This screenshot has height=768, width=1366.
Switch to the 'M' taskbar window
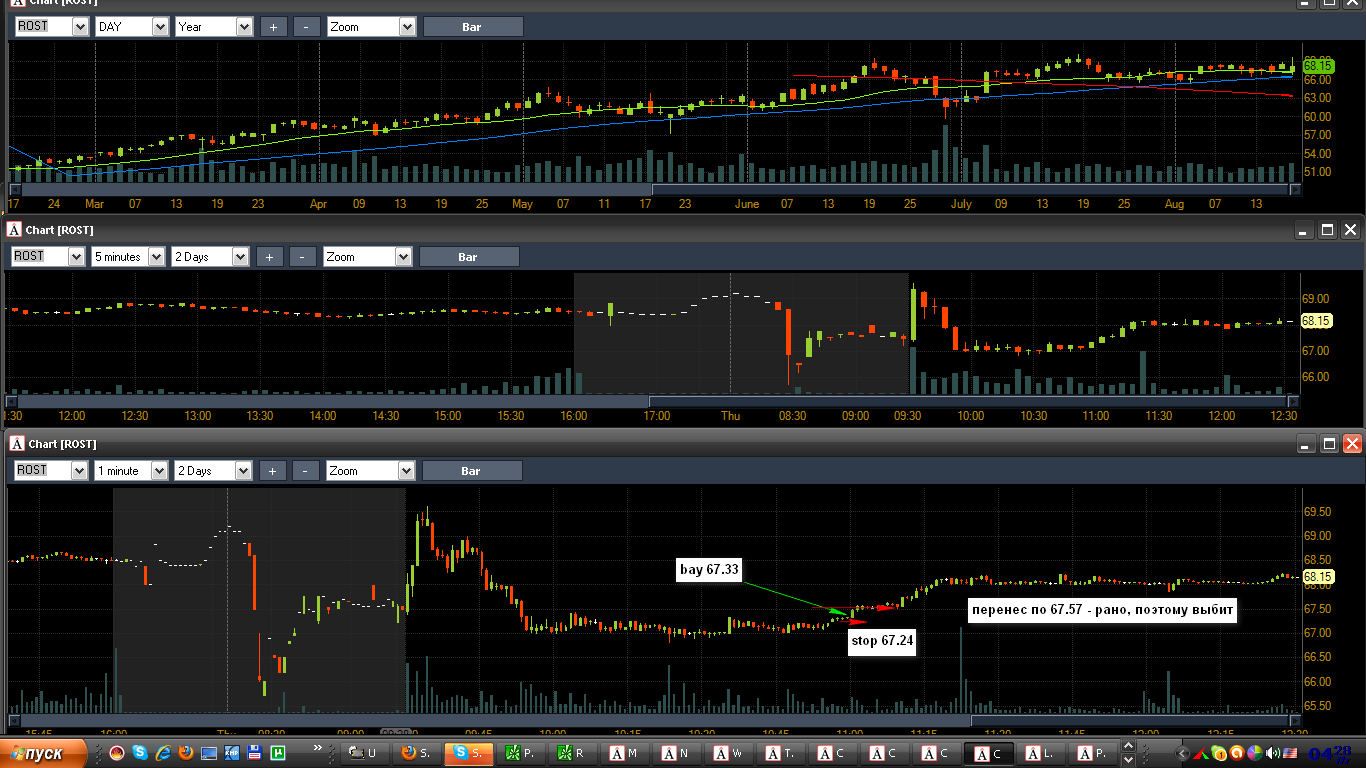click(x=624, y=753)
